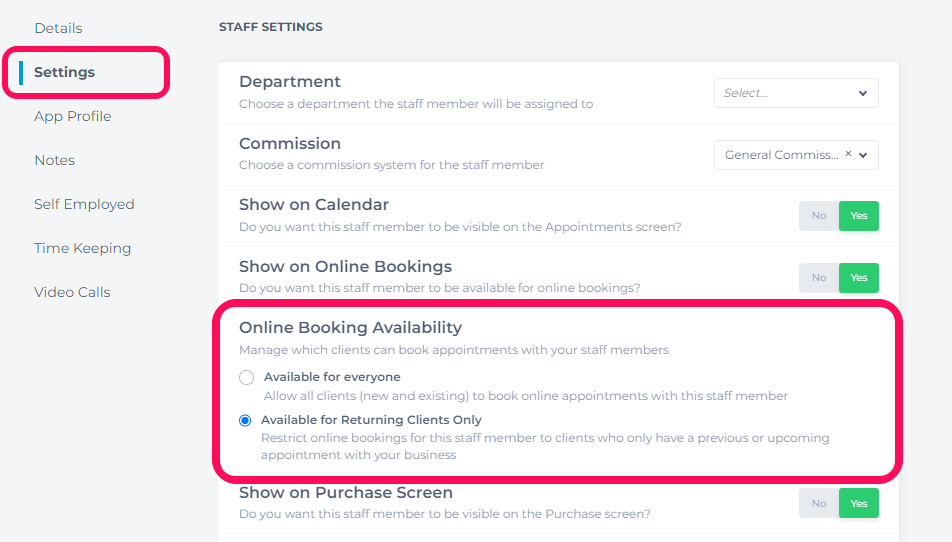Set Show on Online Bookings to Yes
Viewport: 952px width, 542px height.
pyautogui.click(x=858, y=277)
